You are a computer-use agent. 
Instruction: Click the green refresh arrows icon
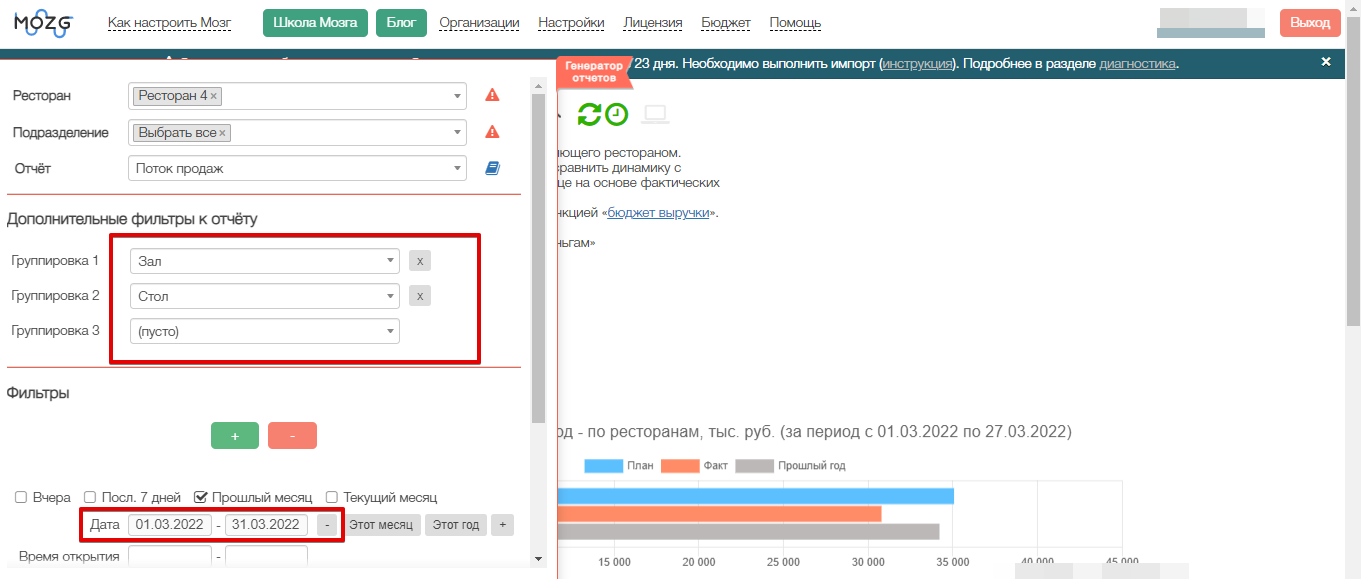point(589,115)
